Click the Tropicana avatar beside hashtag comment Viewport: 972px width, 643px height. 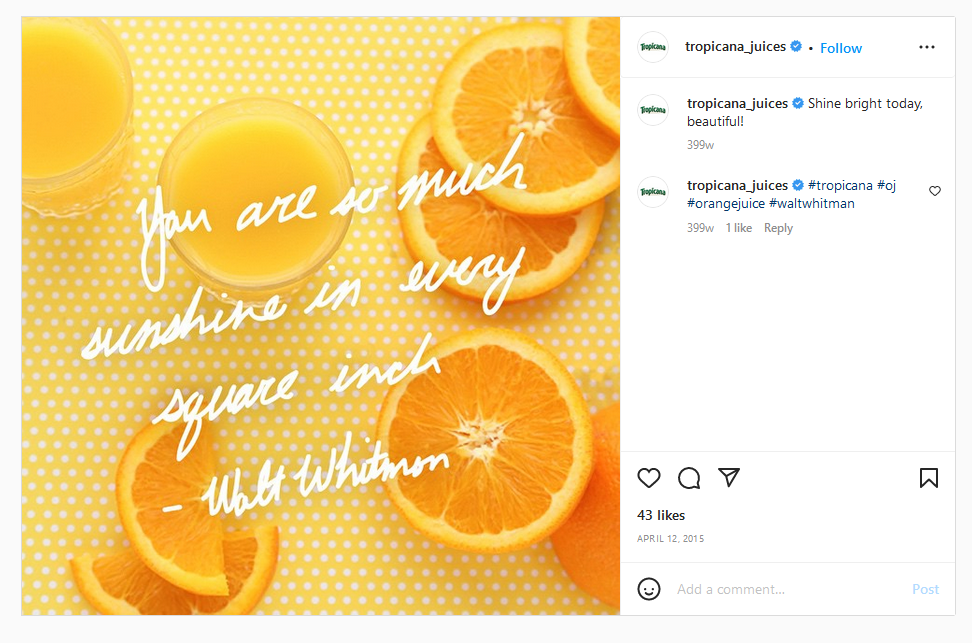pyautogui.click(x=653, y=192)
